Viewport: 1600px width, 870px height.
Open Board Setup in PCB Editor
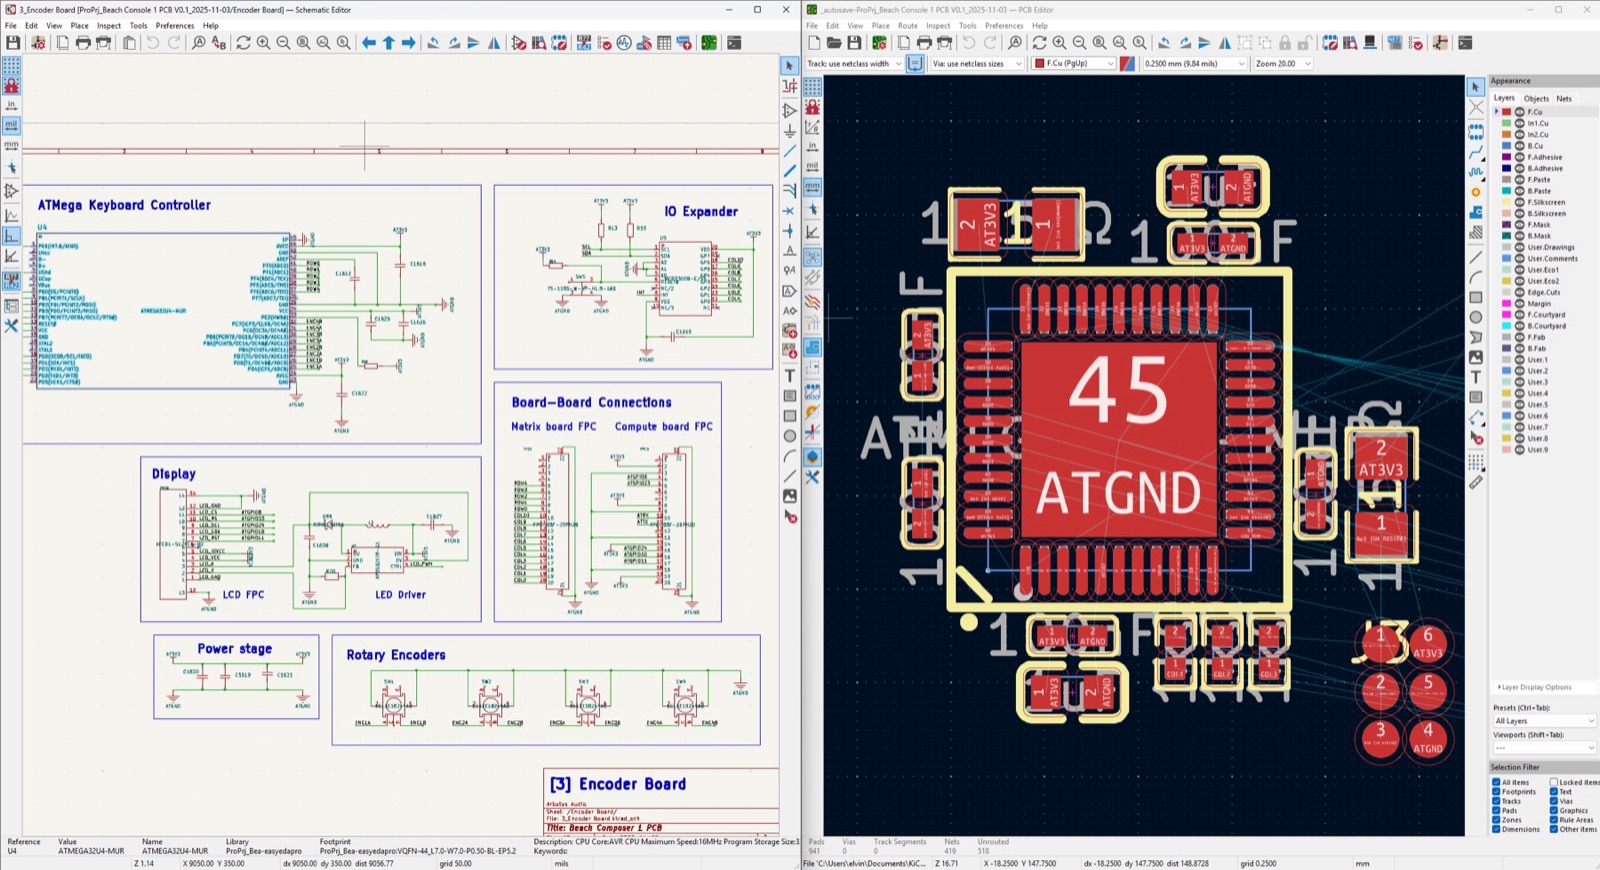pos(879,43)
